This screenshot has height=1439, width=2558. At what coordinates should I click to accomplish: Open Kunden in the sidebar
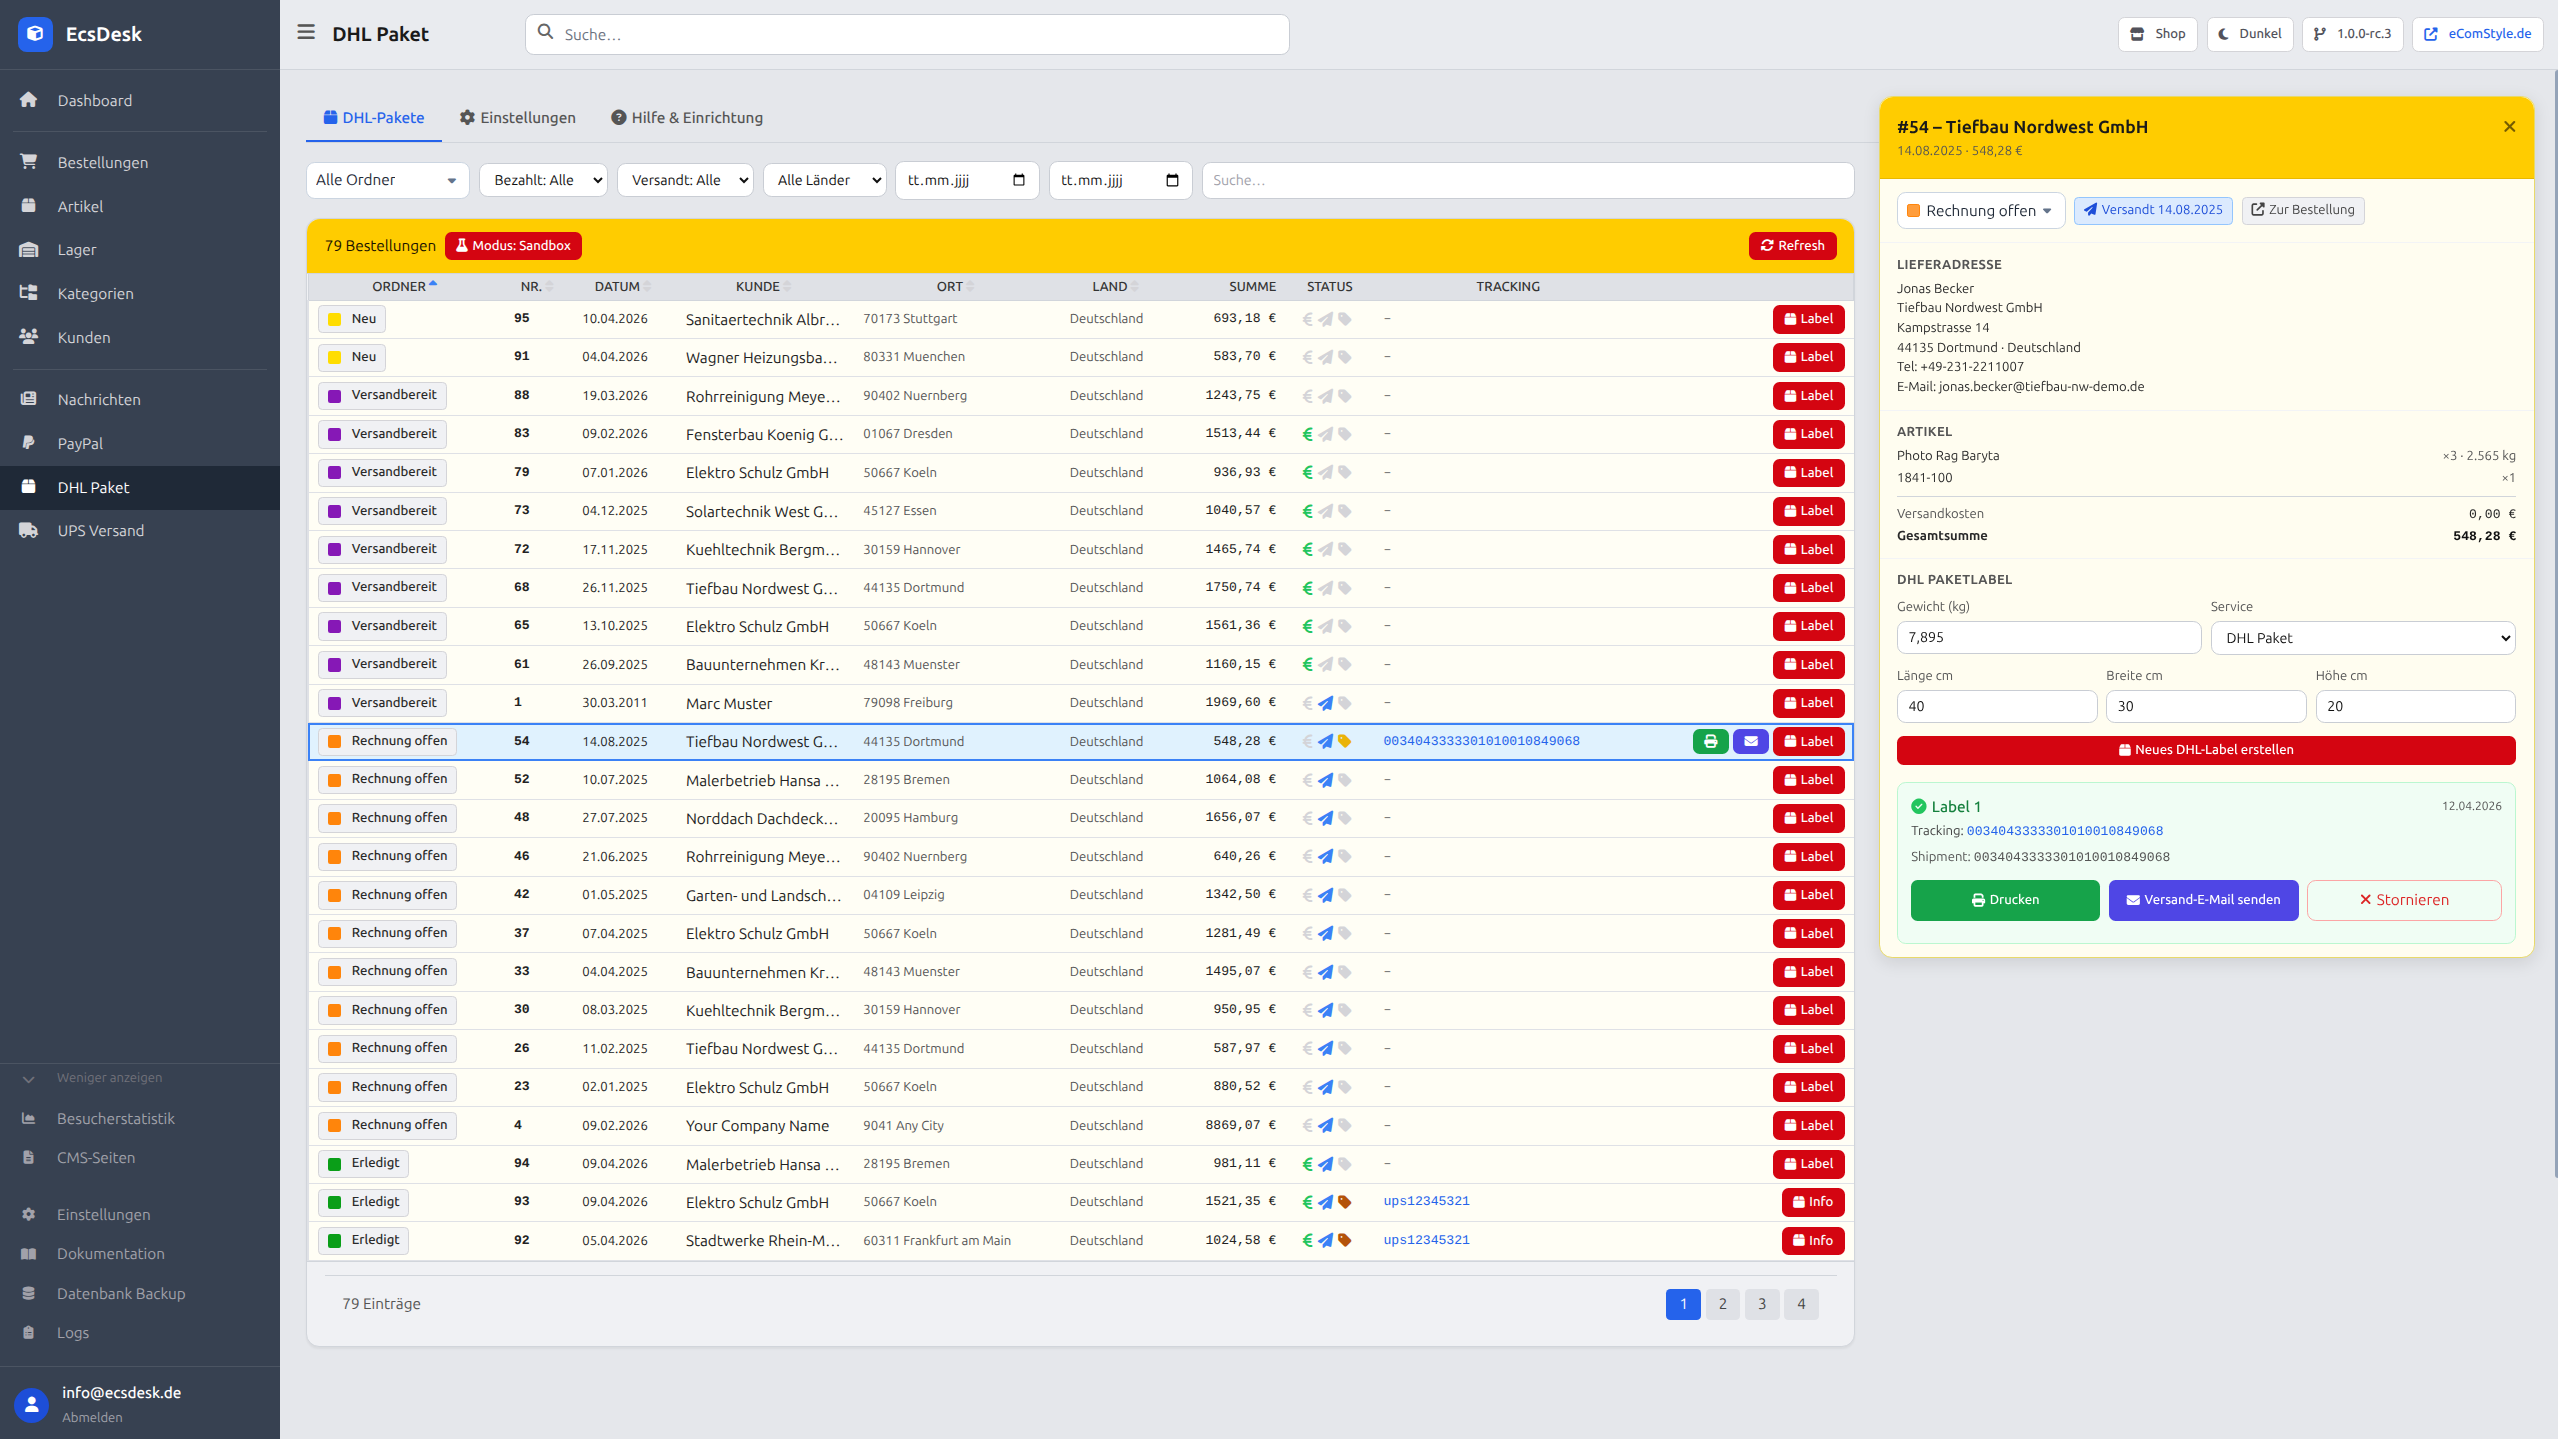(140, 337)
